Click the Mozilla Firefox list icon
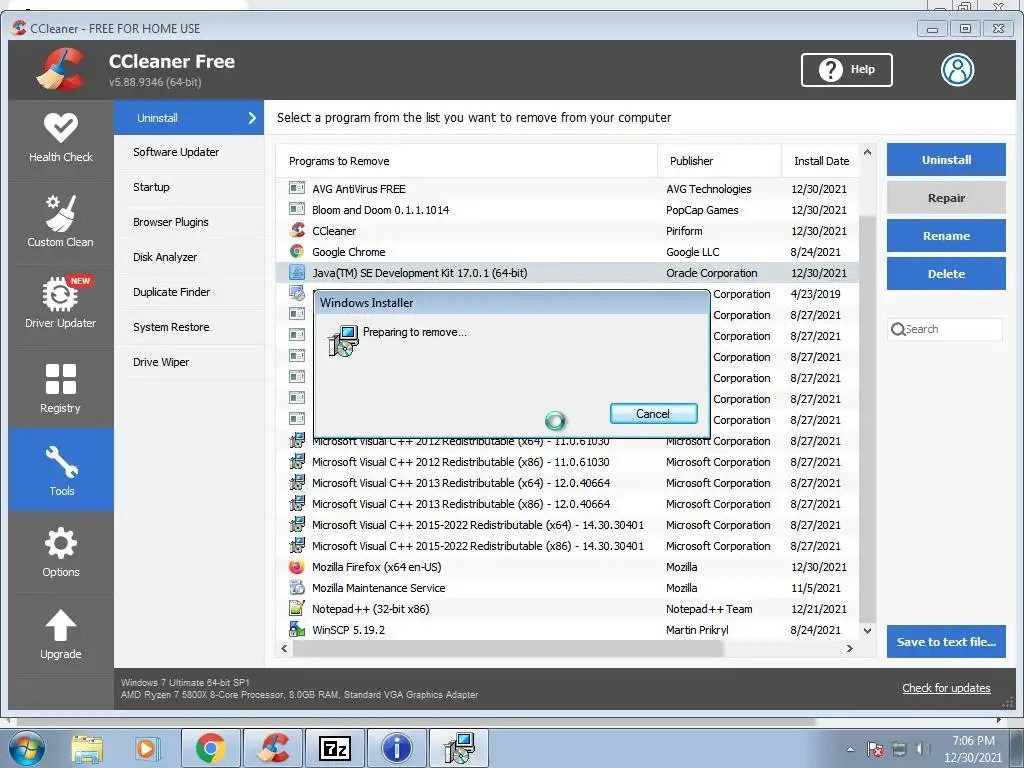Screen dimensions: 1024x768 click(x=296, y=567)
